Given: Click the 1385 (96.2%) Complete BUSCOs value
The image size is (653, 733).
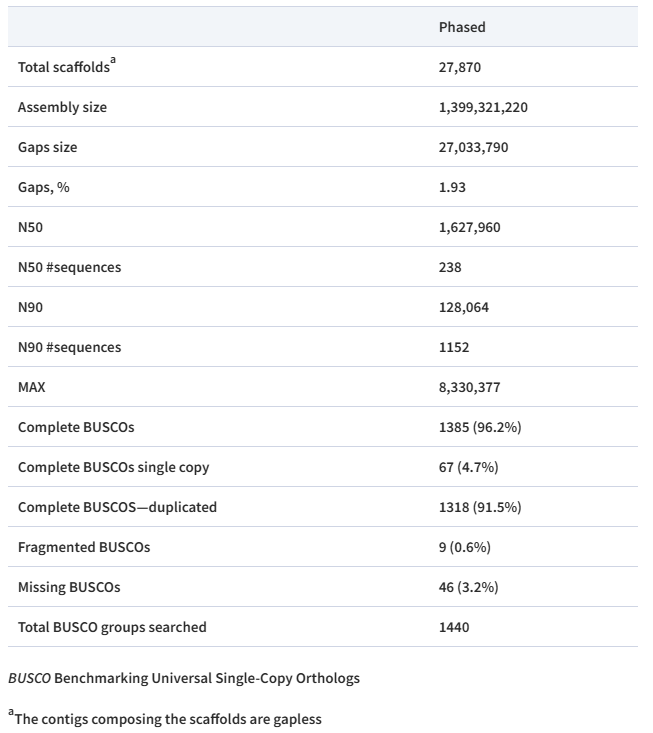Looking at the screenshot, I should (480, 427).
